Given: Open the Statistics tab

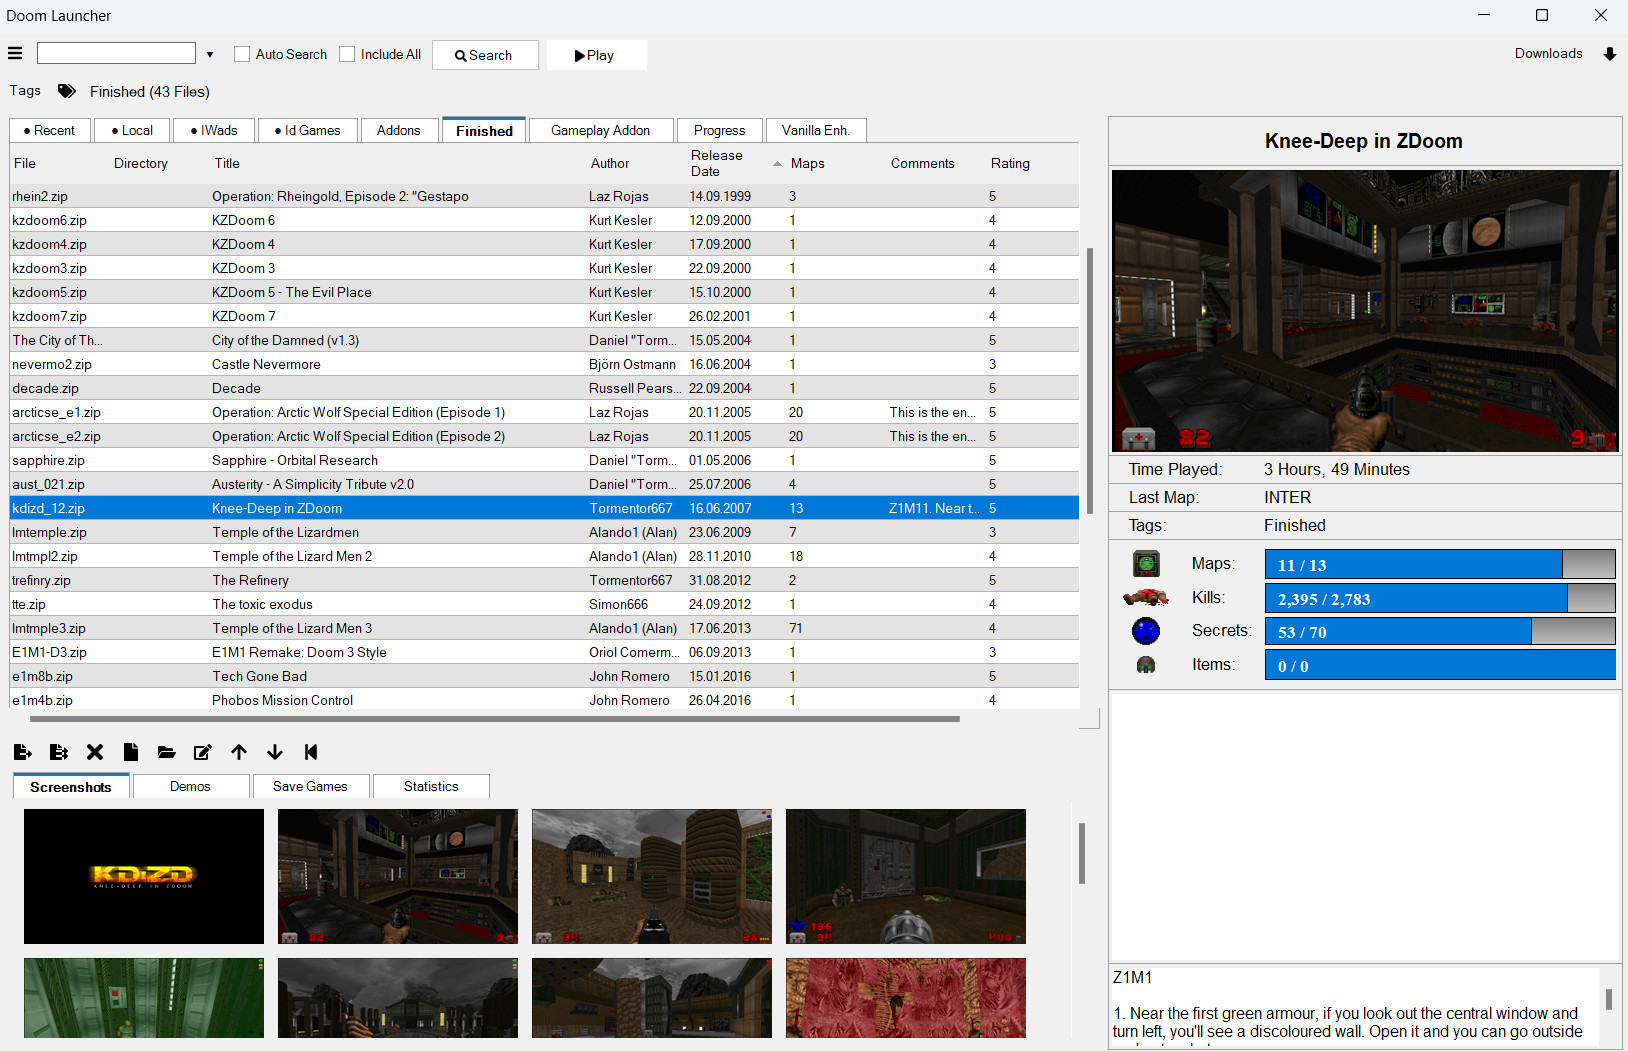Looking at the screenshot, I should pyautogui.click(x=431, y=786).
